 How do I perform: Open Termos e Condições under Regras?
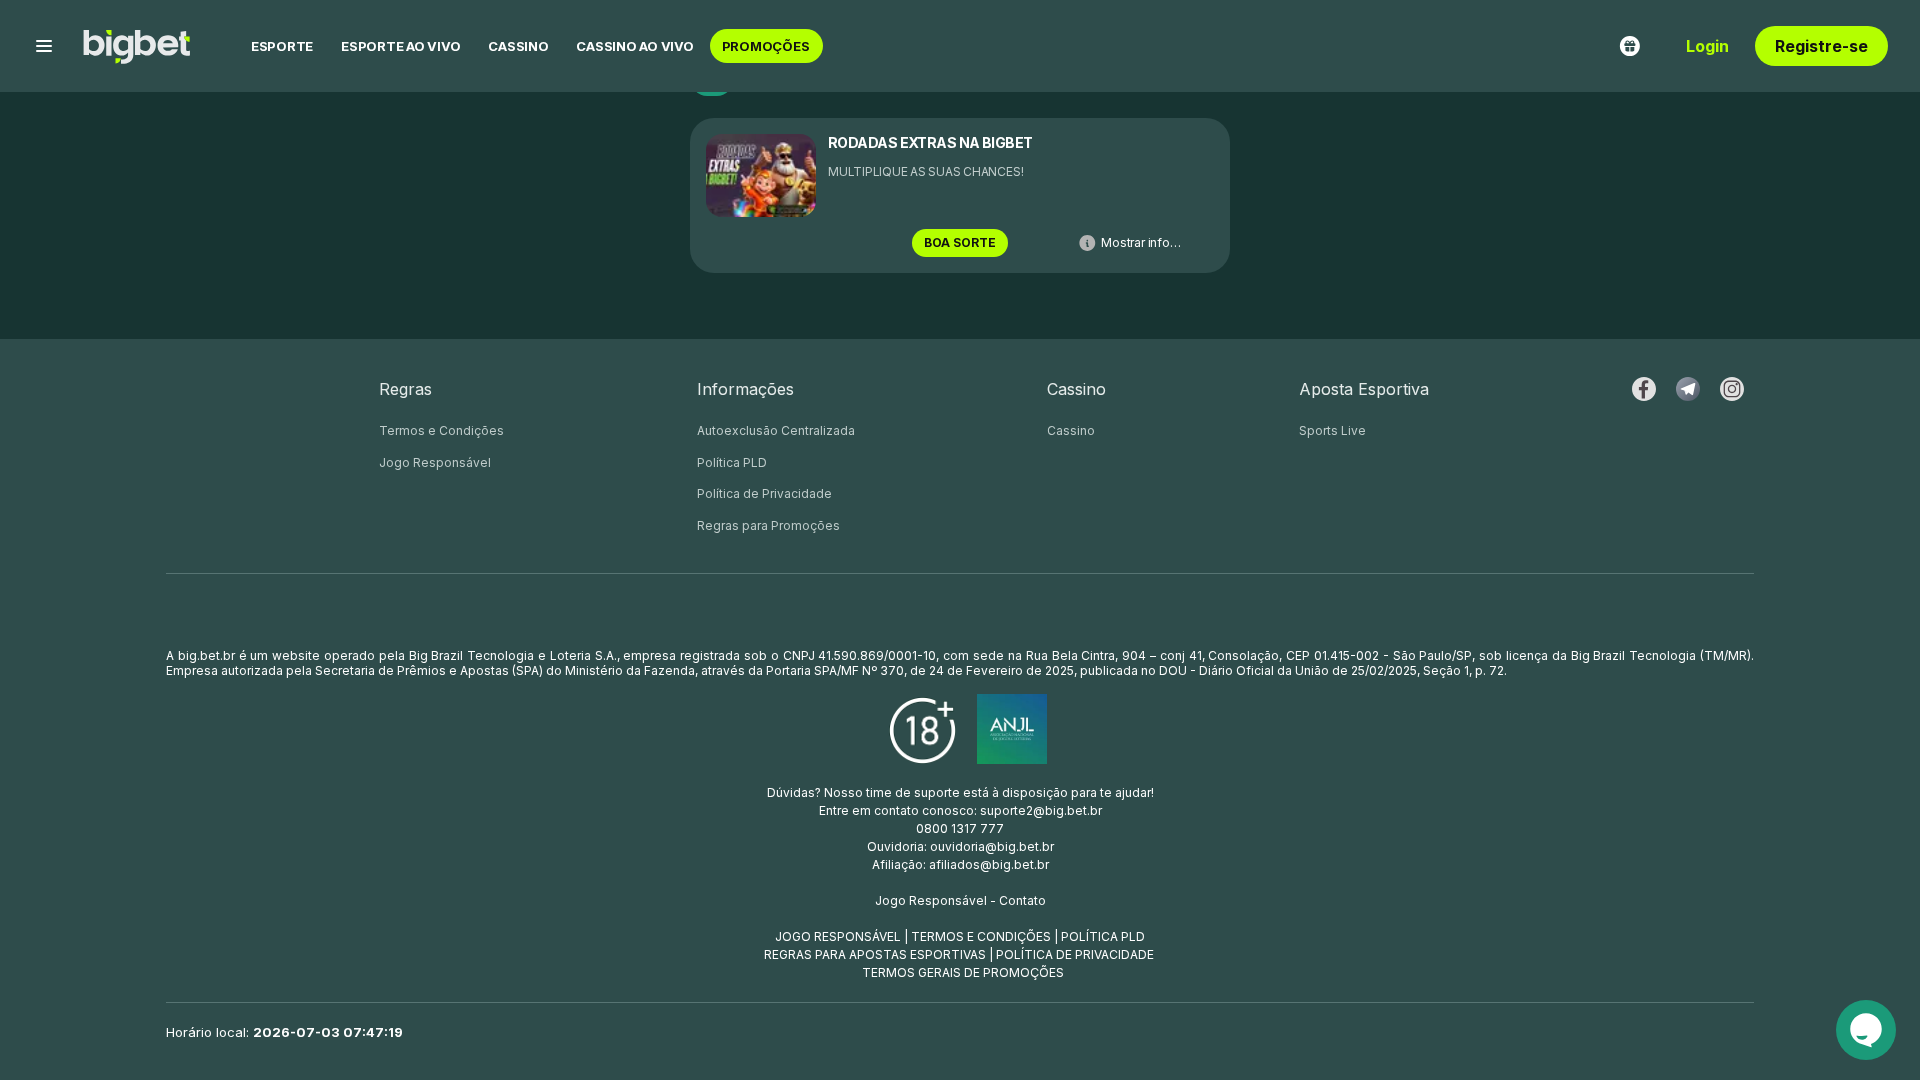[441, 431]
